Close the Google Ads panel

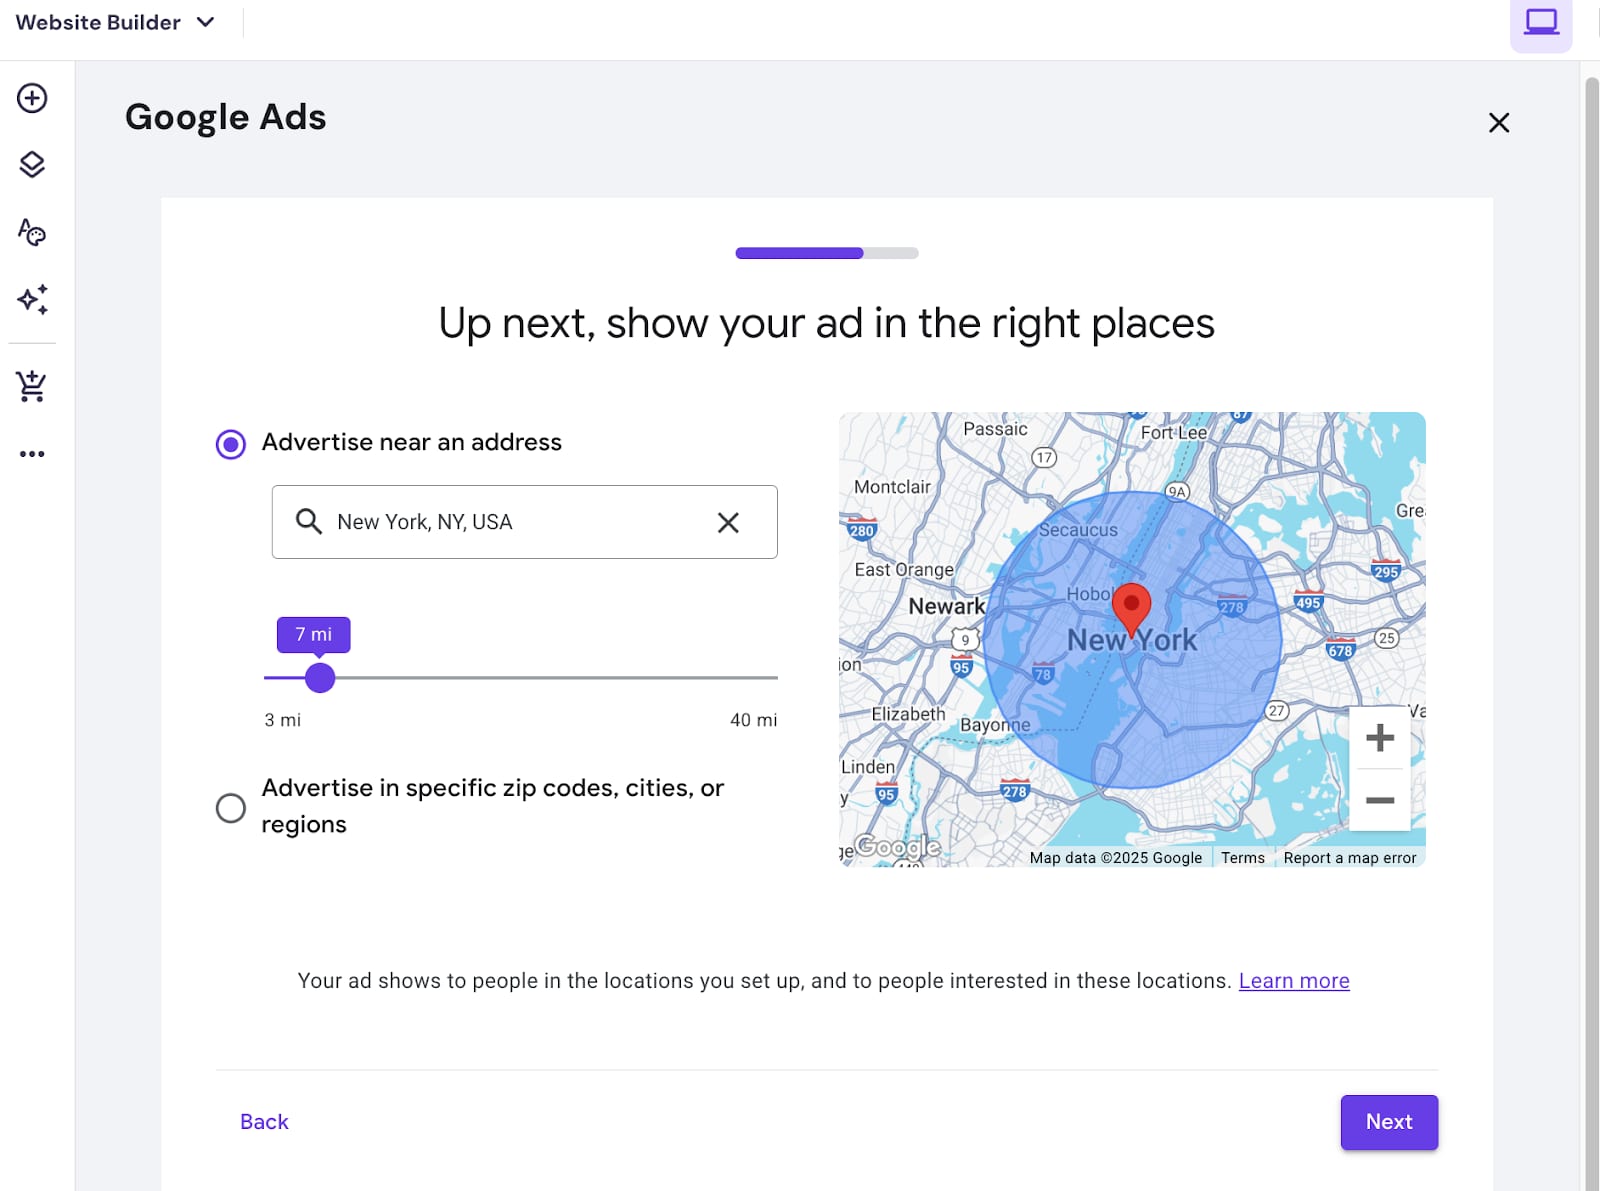[1498, 123]
